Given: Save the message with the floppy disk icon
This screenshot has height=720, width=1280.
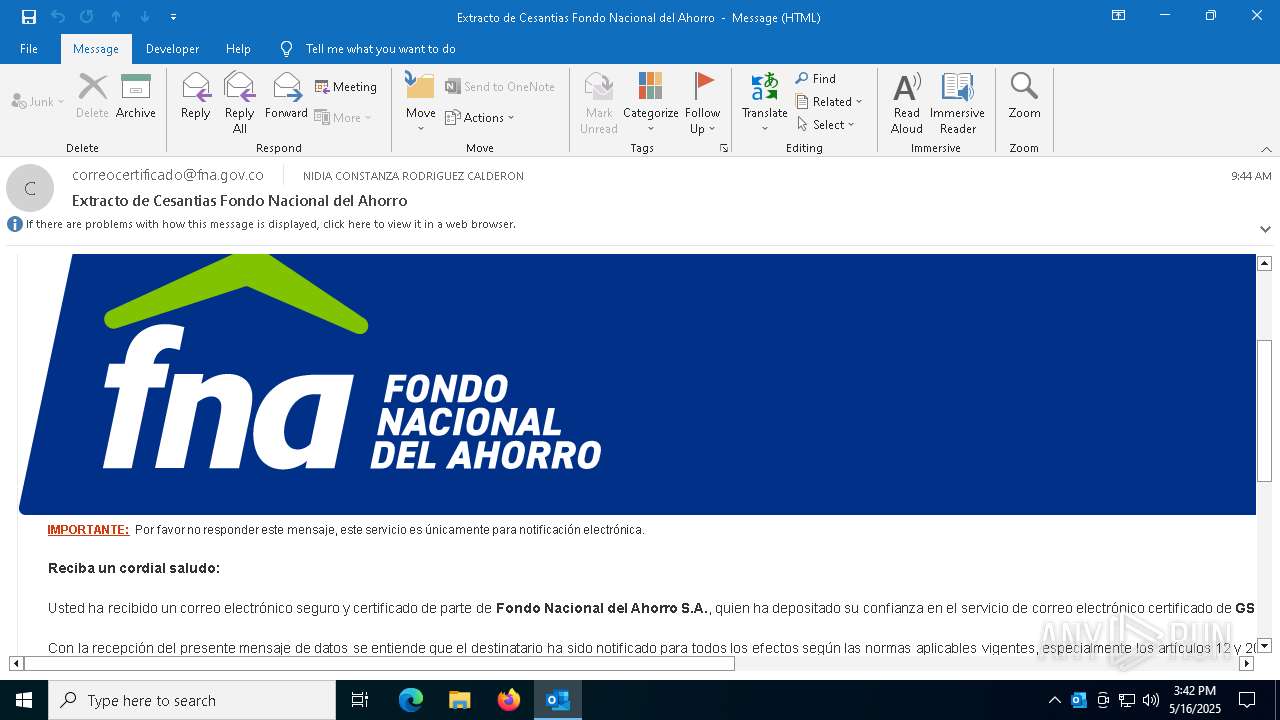Looking at the screenshot, I should (29, 17).
